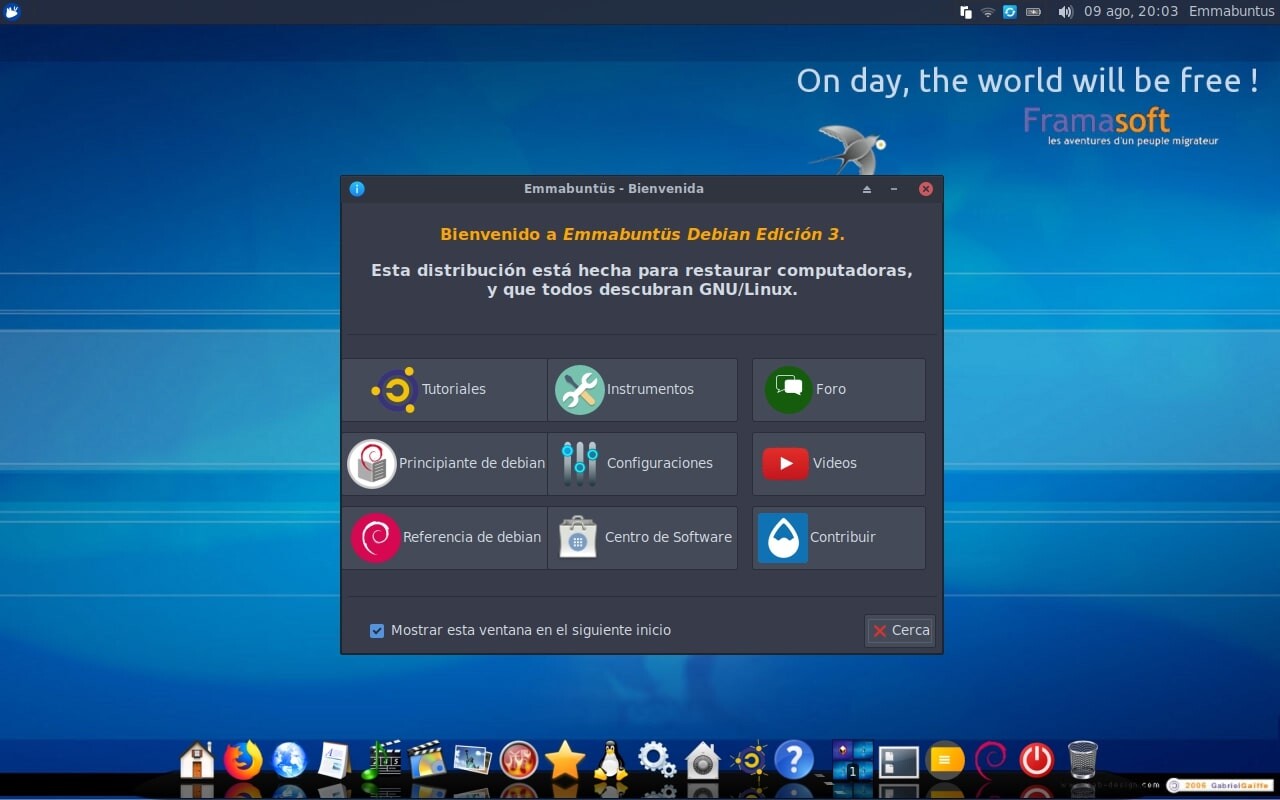Click the Wi-Fi network indicator
Image resolution: width=1280 pixels, height=800 pixels.
pyautogui.click(x=988, y=12)
